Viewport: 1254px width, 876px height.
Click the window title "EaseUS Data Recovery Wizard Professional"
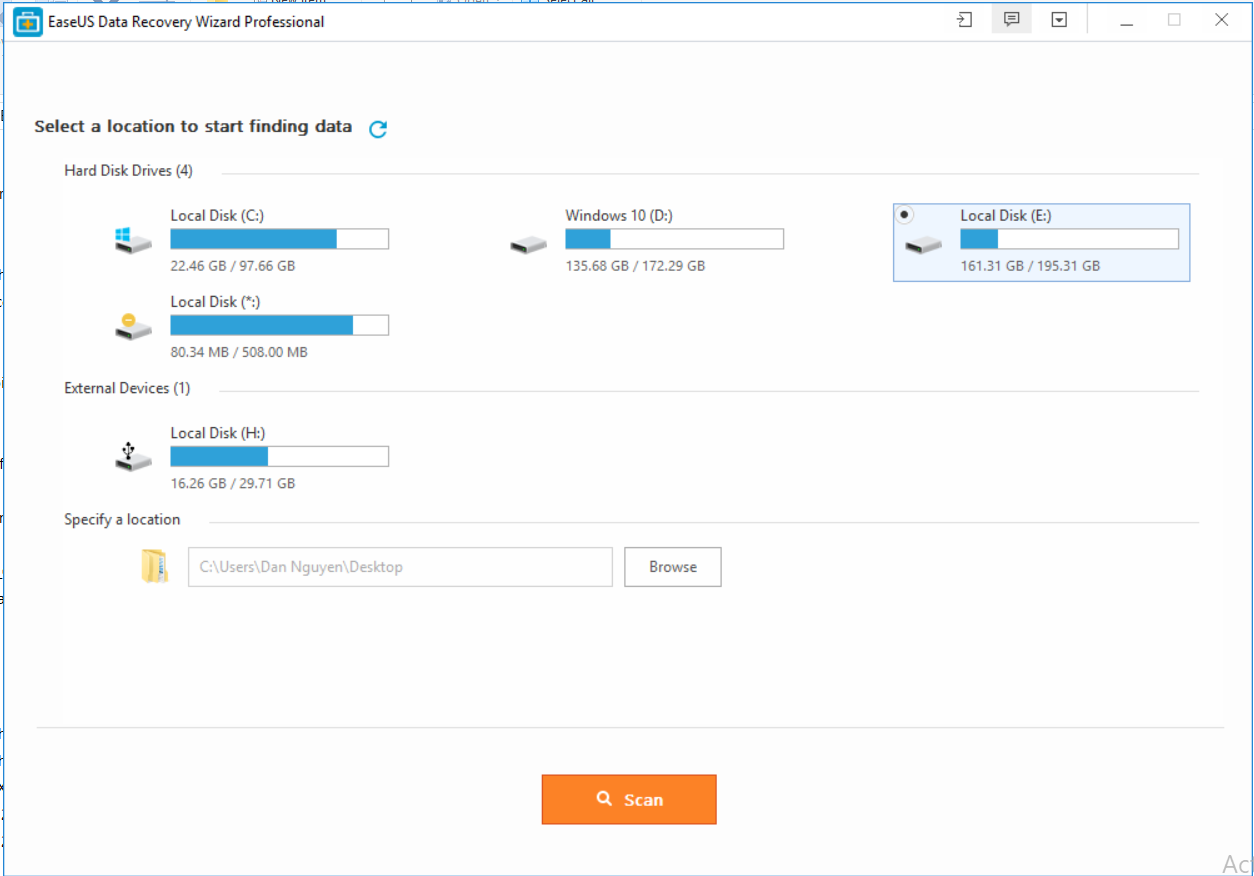(x=186, y=22)
